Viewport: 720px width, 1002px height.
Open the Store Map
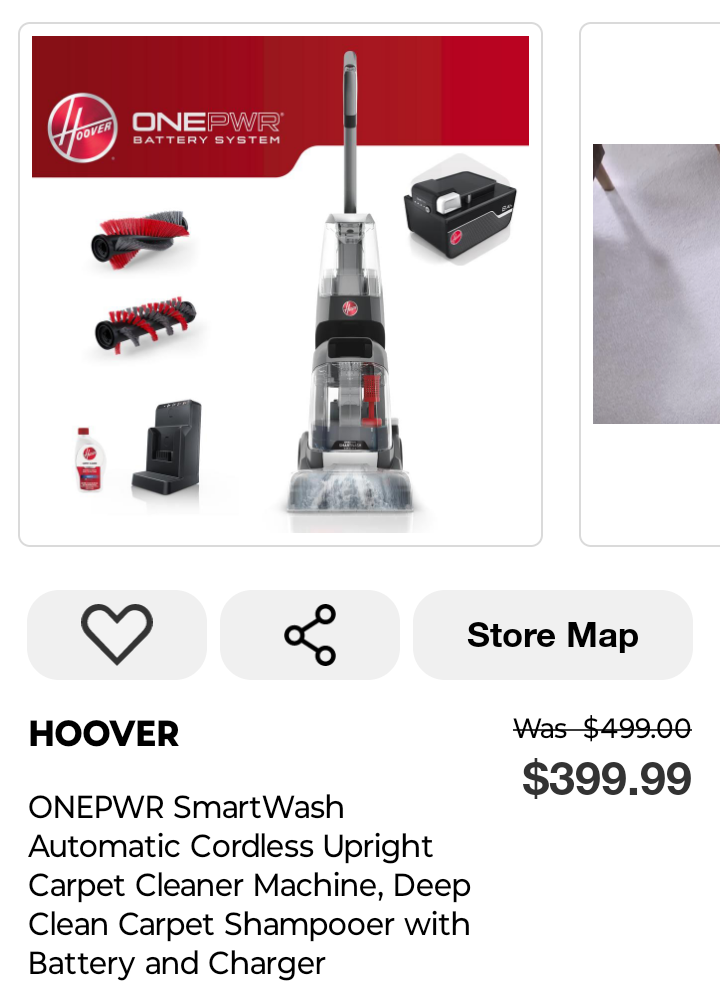pos(553,635)
